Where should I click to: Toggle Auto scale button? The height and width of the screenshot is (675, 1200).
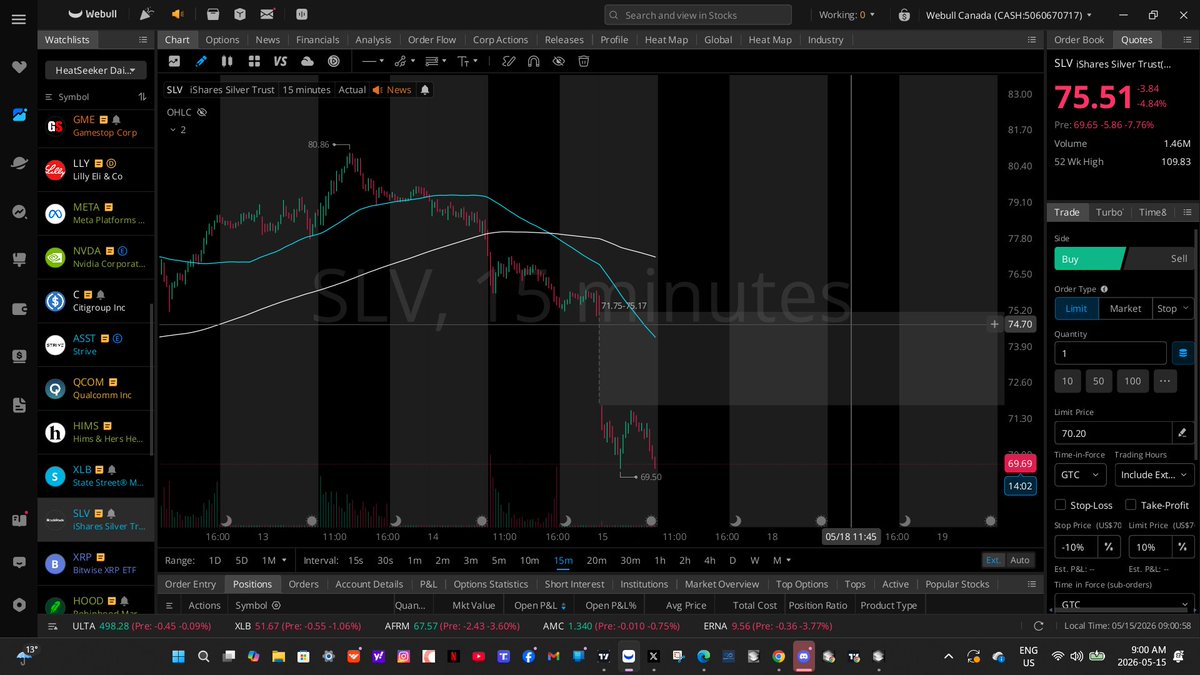[1020, 560]
